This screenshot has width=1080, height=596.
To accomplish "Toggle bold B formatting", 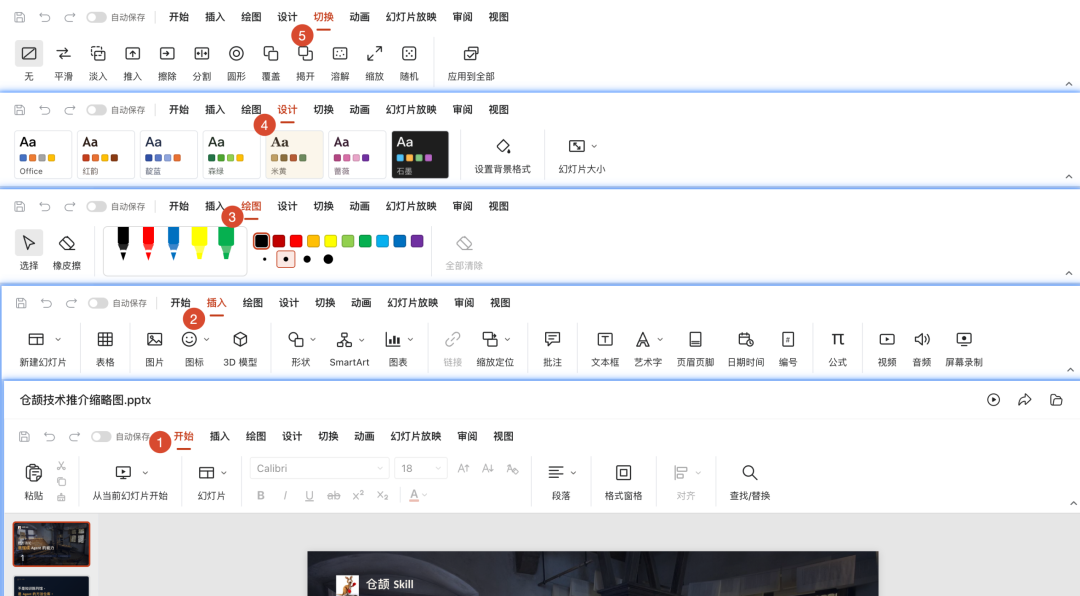I will (x=261, y=495).
